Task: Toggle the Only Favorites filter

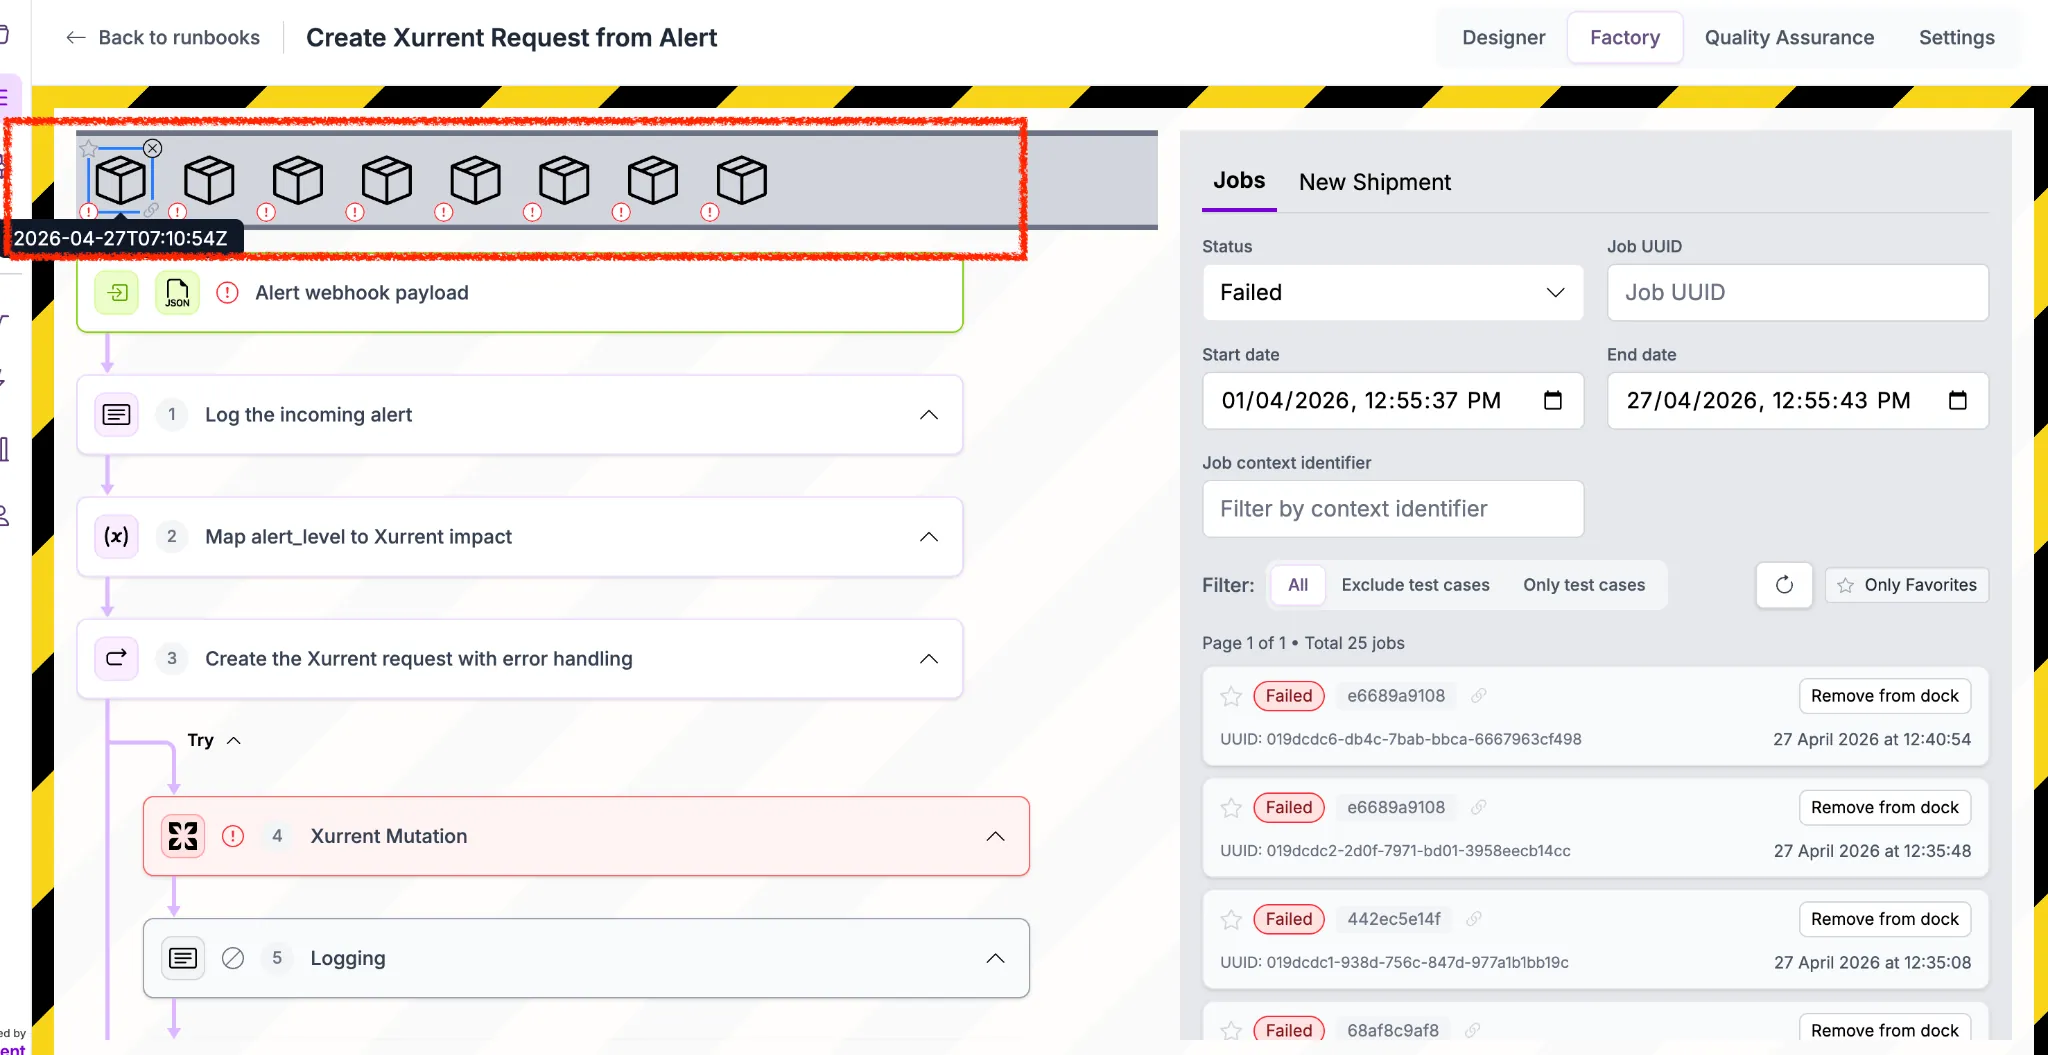Action: coord(1907,585)
